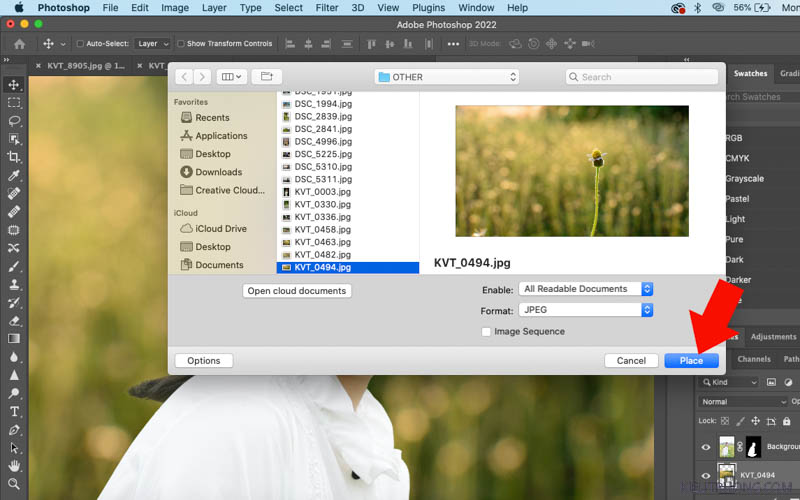This screenshot has width=800, height=500.
Task: Toggle lock transparent pixels
Action: pyautogui.click(x=725, y=421)
